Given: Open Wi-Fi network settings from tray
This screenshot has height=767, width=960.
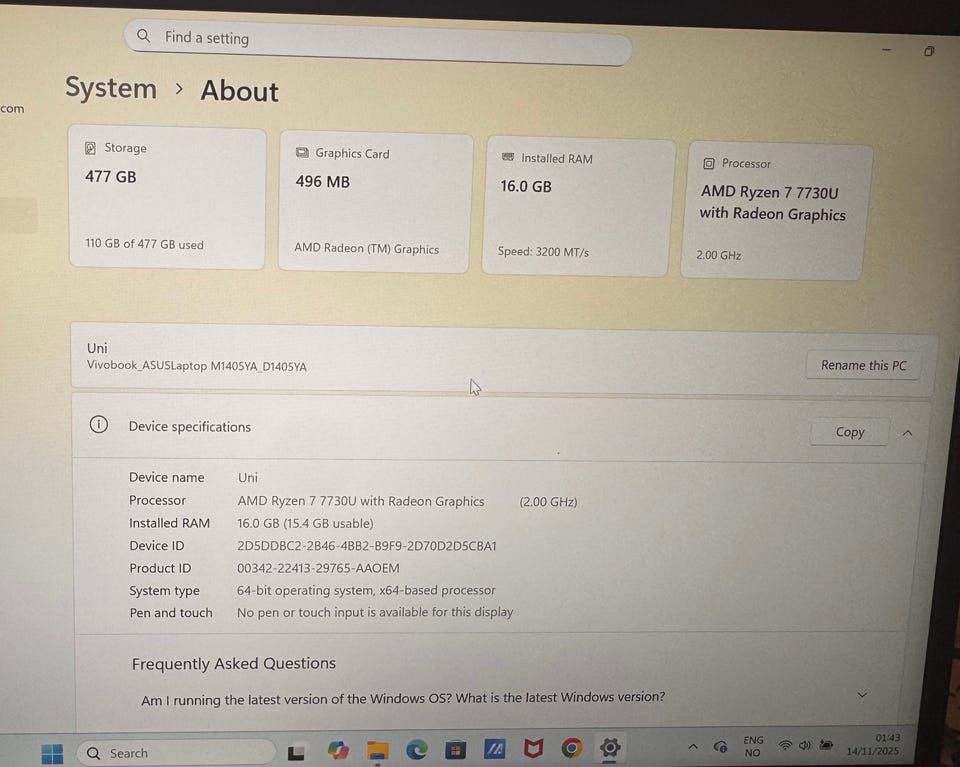Looking at the screenshot, I should 785,745.
